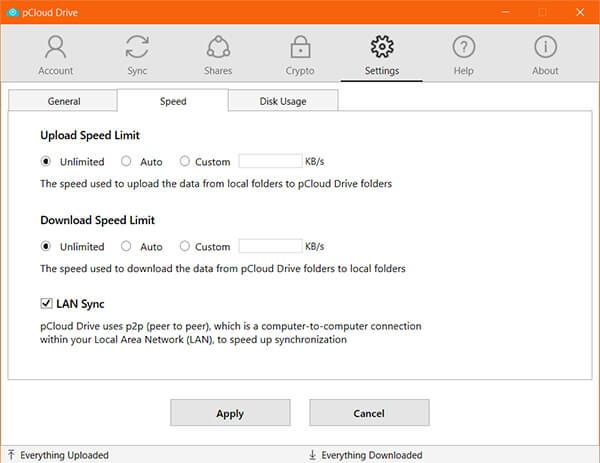Open the Help question mark icon
600x463 pixels.
(x=464, y=47)
